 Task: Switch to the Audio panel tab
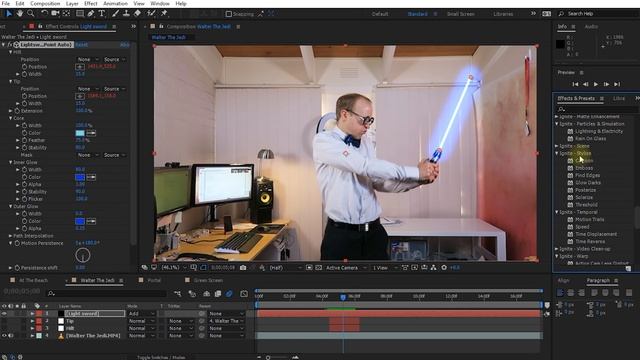pos(591,27)
